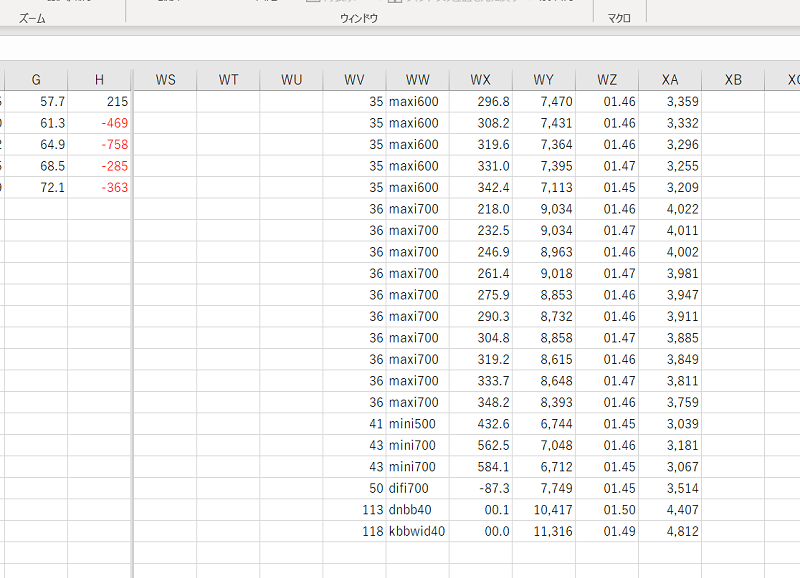Click the cell showing 4,812

[x=670, y=531]
